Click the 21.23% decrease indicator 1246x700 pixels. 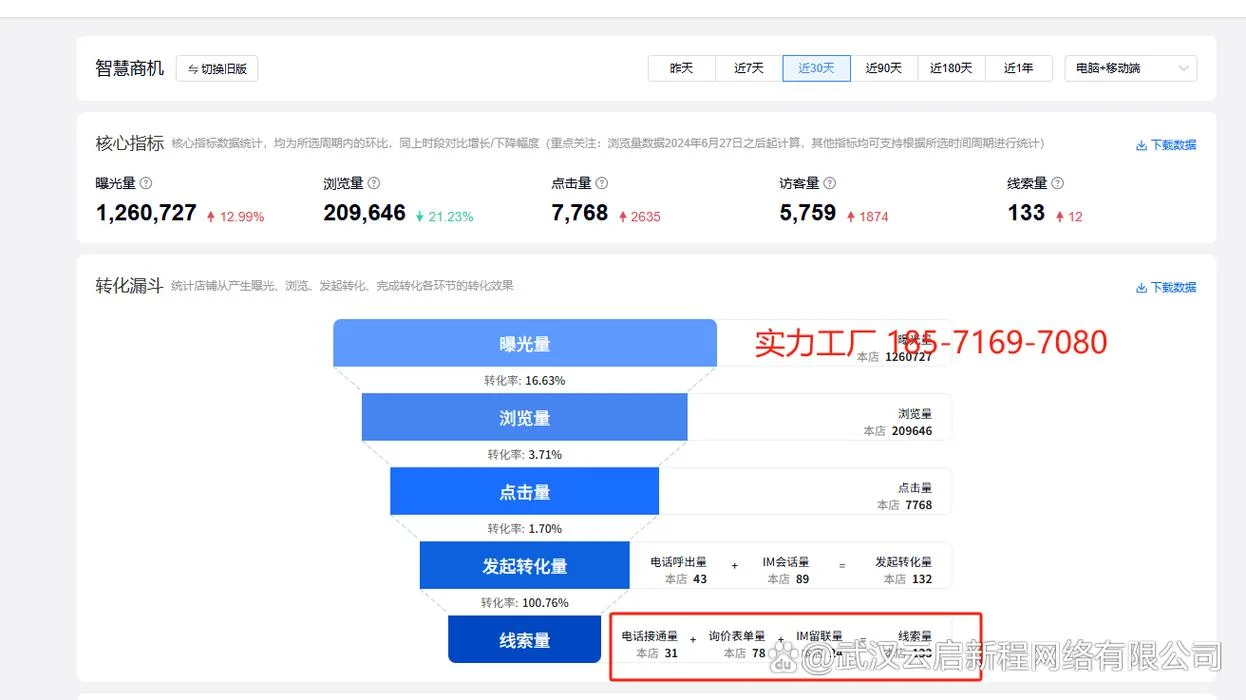click(444, 216)
